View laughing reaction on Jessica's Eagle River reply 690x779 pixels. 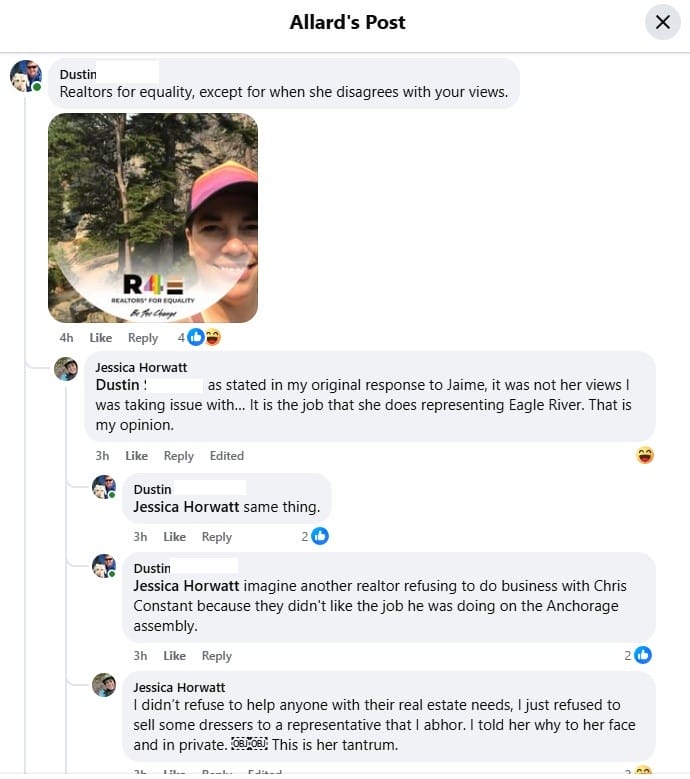(x=645, y=456)
